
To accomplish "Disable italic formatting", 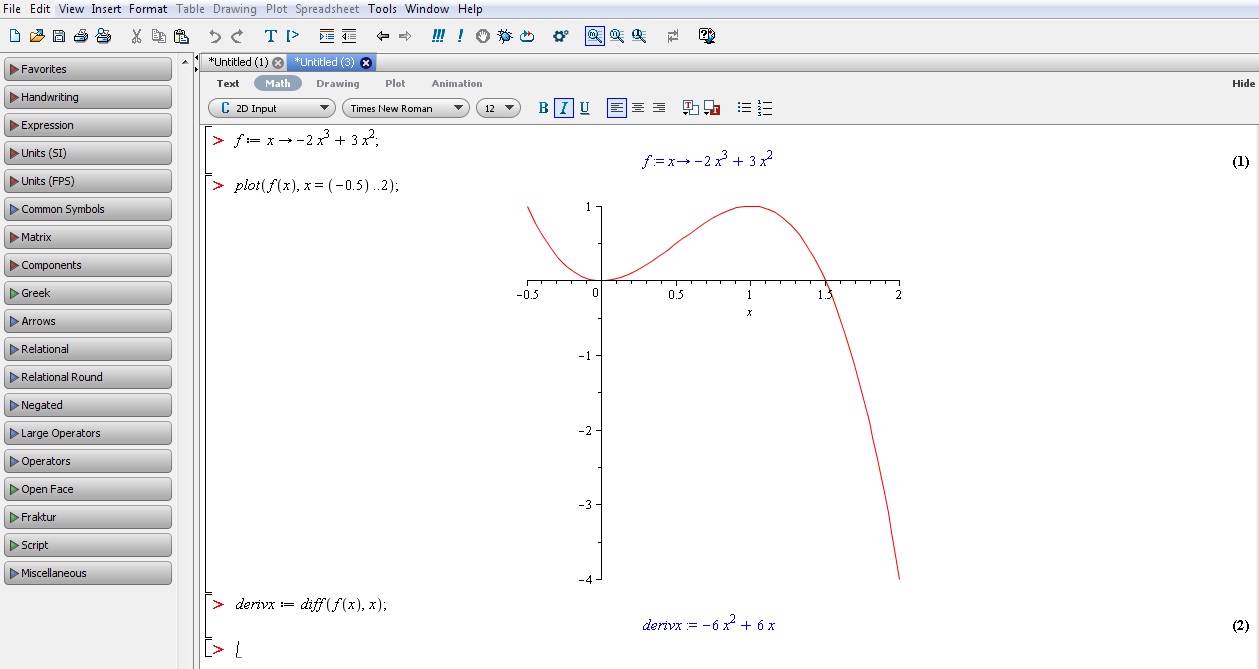I will point(565,107).
